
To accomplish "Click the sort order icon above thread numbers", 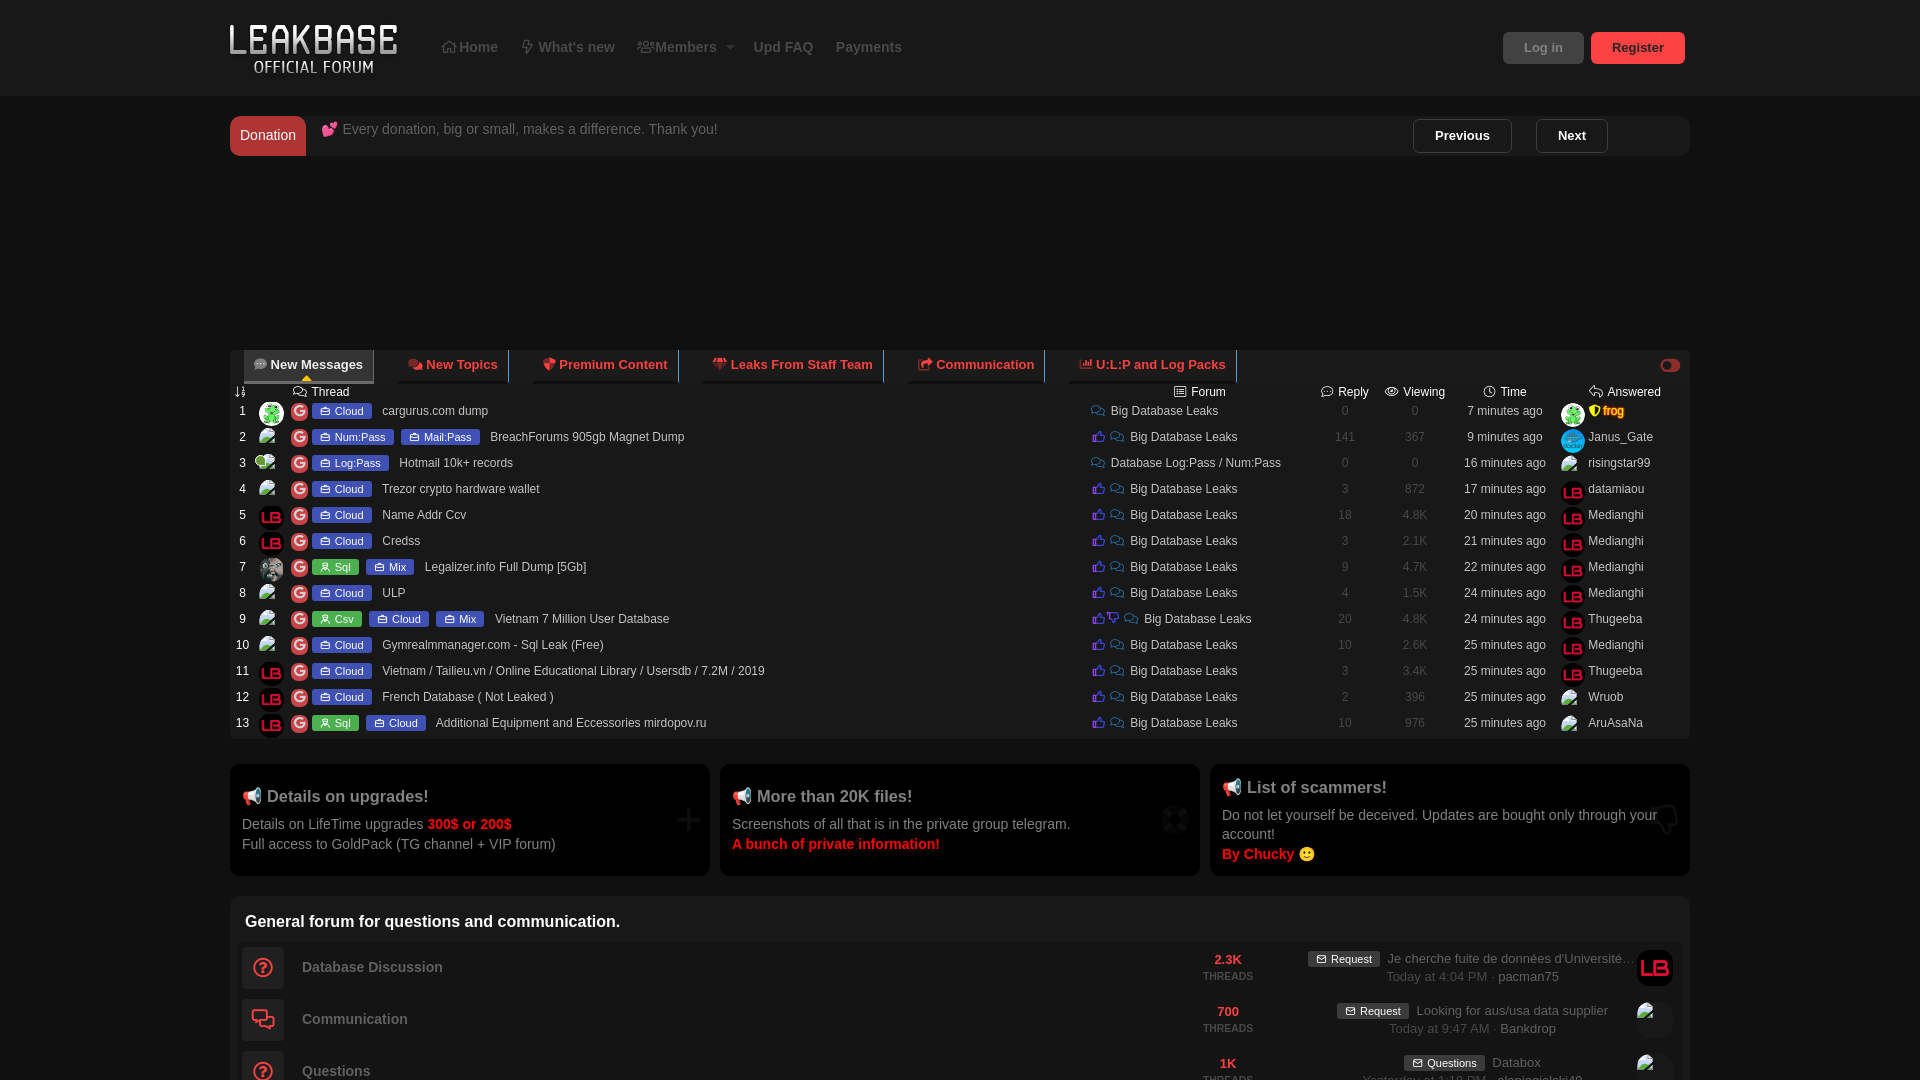I will (x=240, y=392).
